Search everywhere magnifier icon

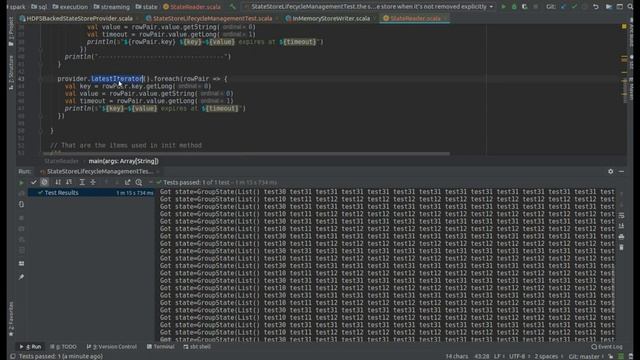(x=631, y=7)
